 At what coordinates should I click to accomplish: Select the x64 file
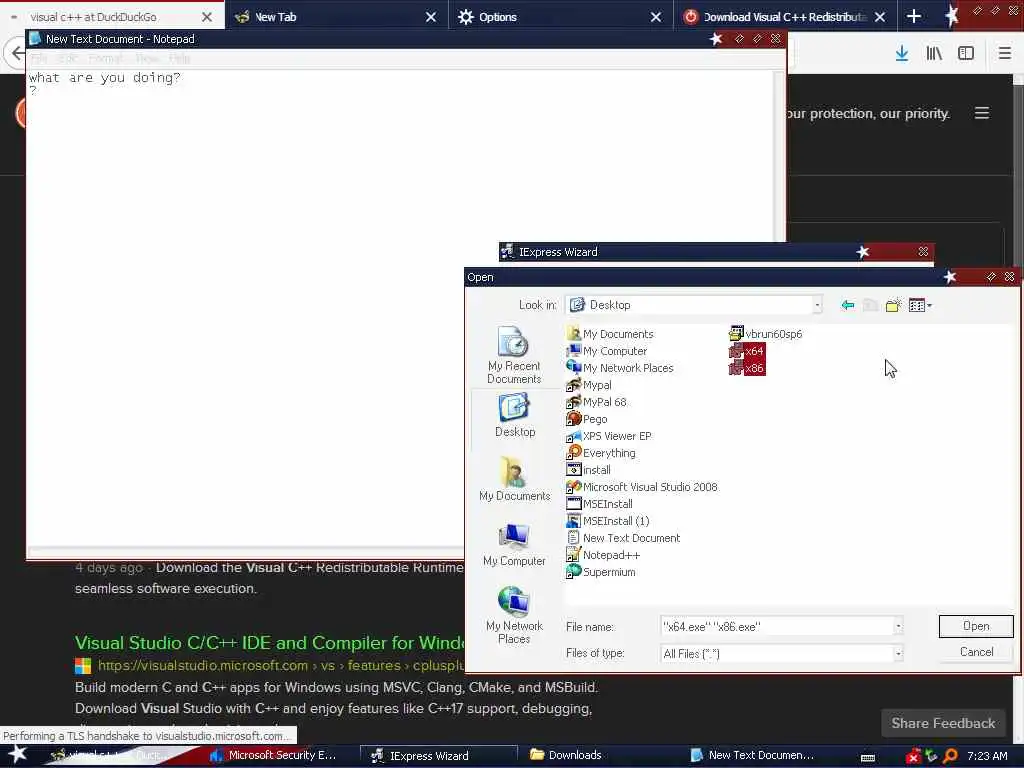[x=746, y=351]
